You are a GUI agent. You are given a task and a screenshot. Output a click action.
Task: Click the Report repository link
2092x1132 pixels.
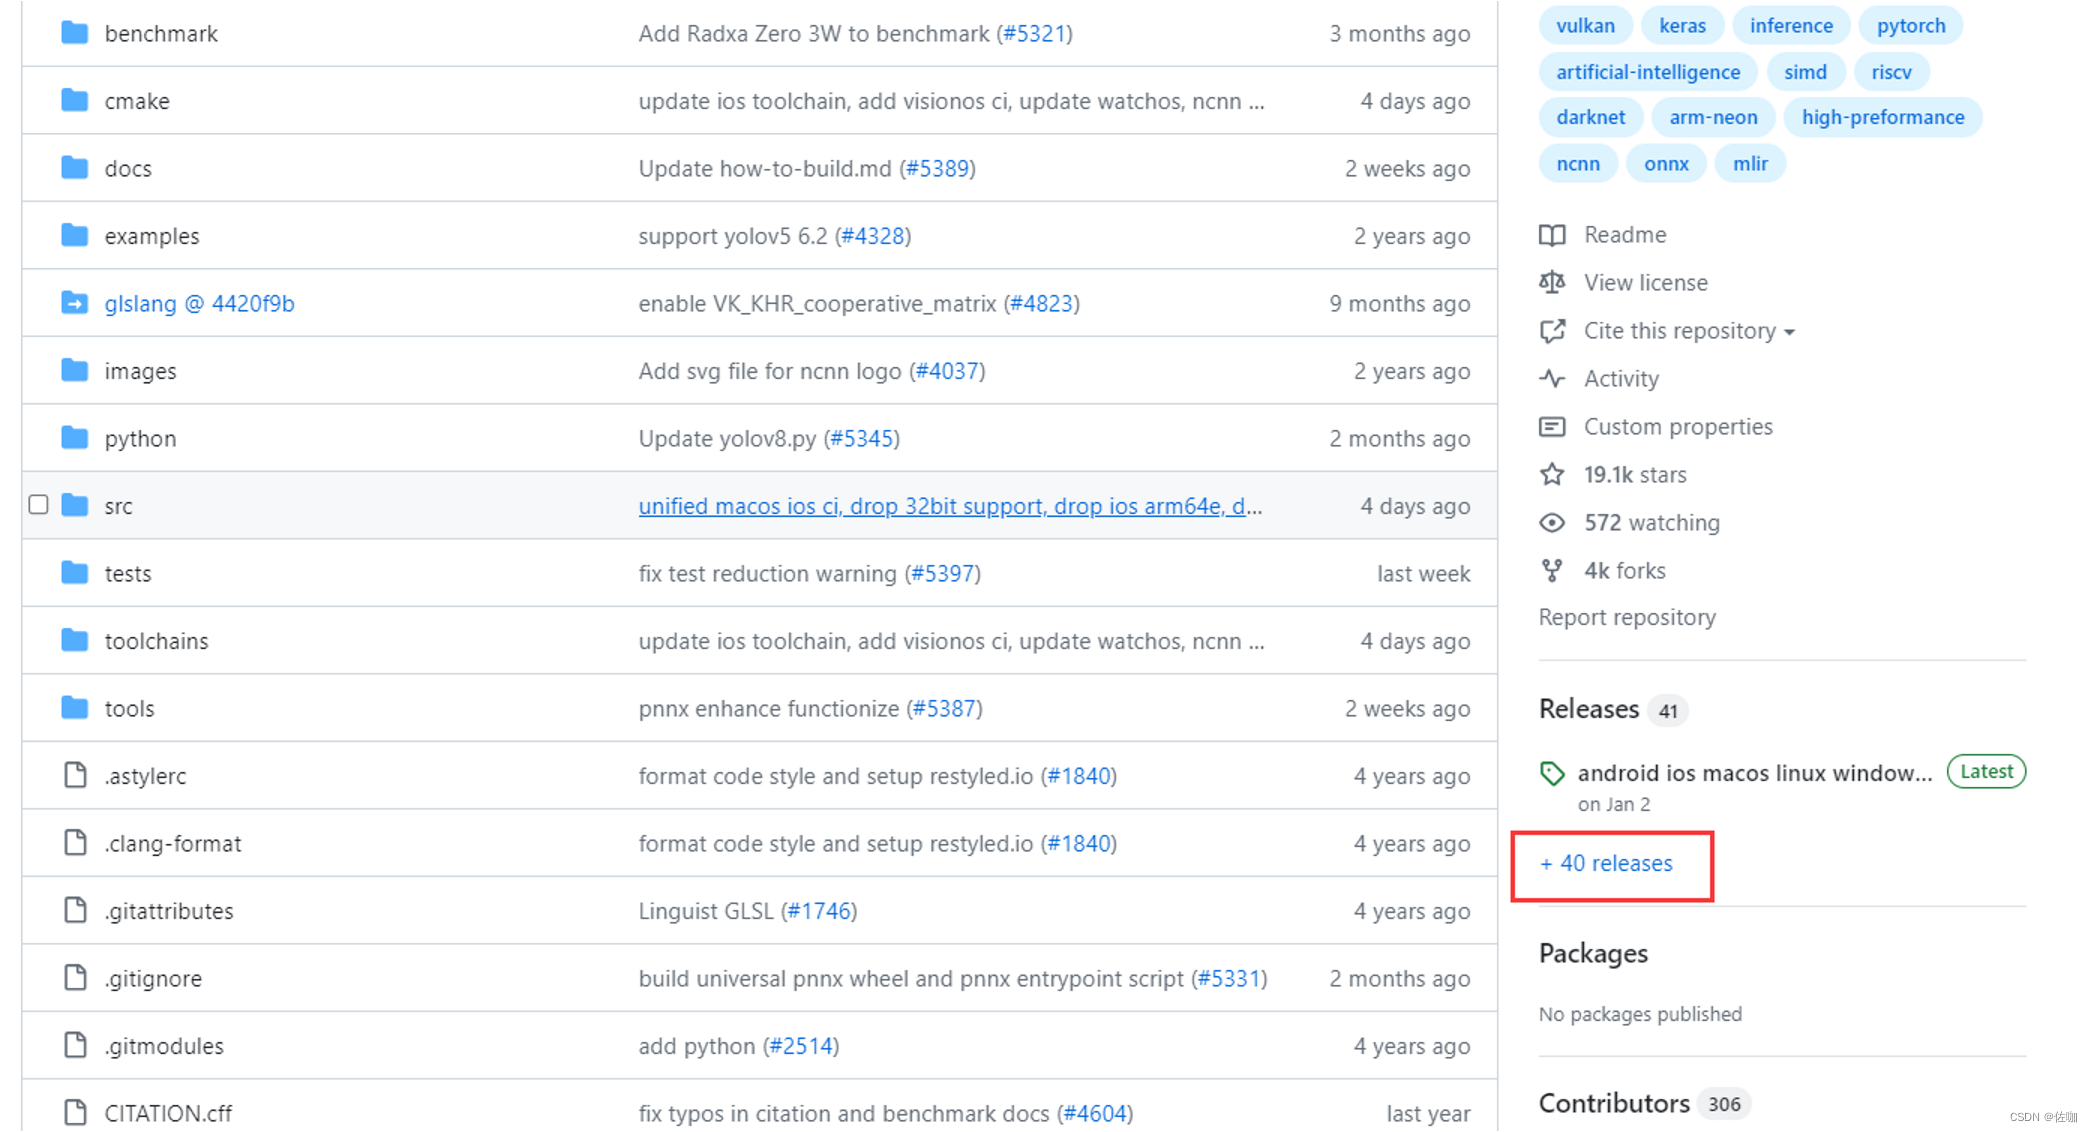pyautogui.click(x=1627, y=618)
